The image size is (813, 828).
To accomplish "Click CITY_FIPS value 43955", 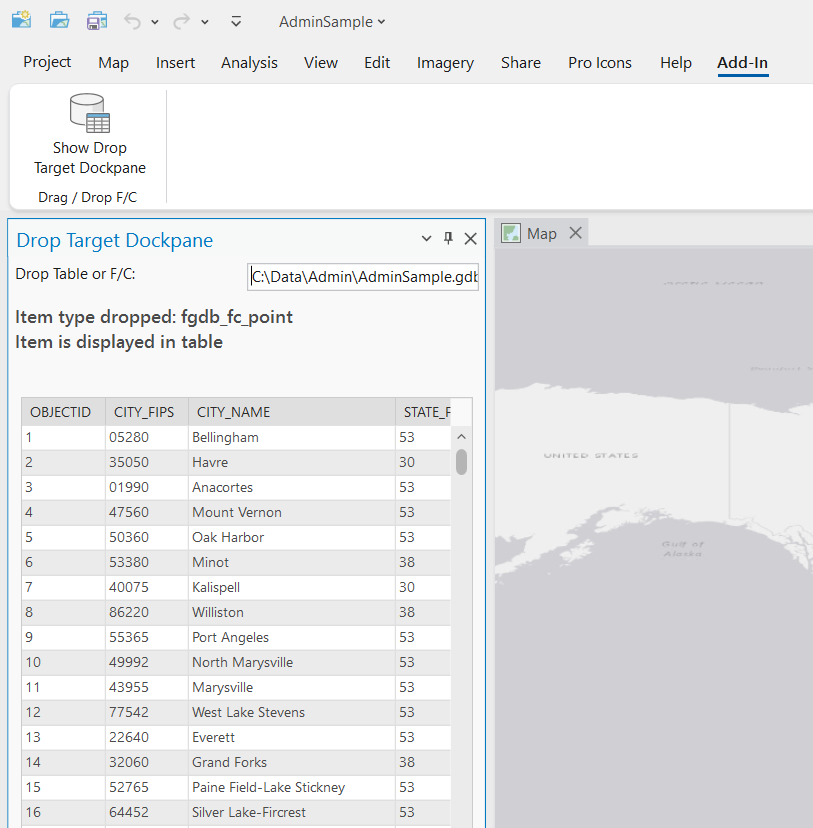I will pos(147,687).
